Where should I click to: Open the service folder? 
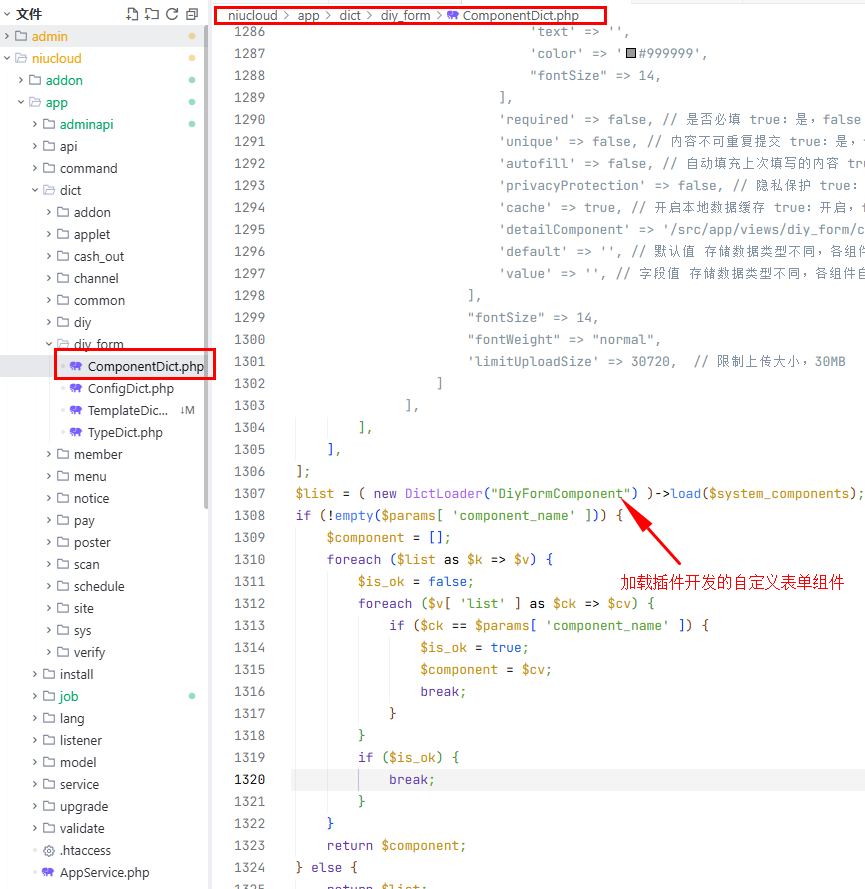tap(79, 785)
